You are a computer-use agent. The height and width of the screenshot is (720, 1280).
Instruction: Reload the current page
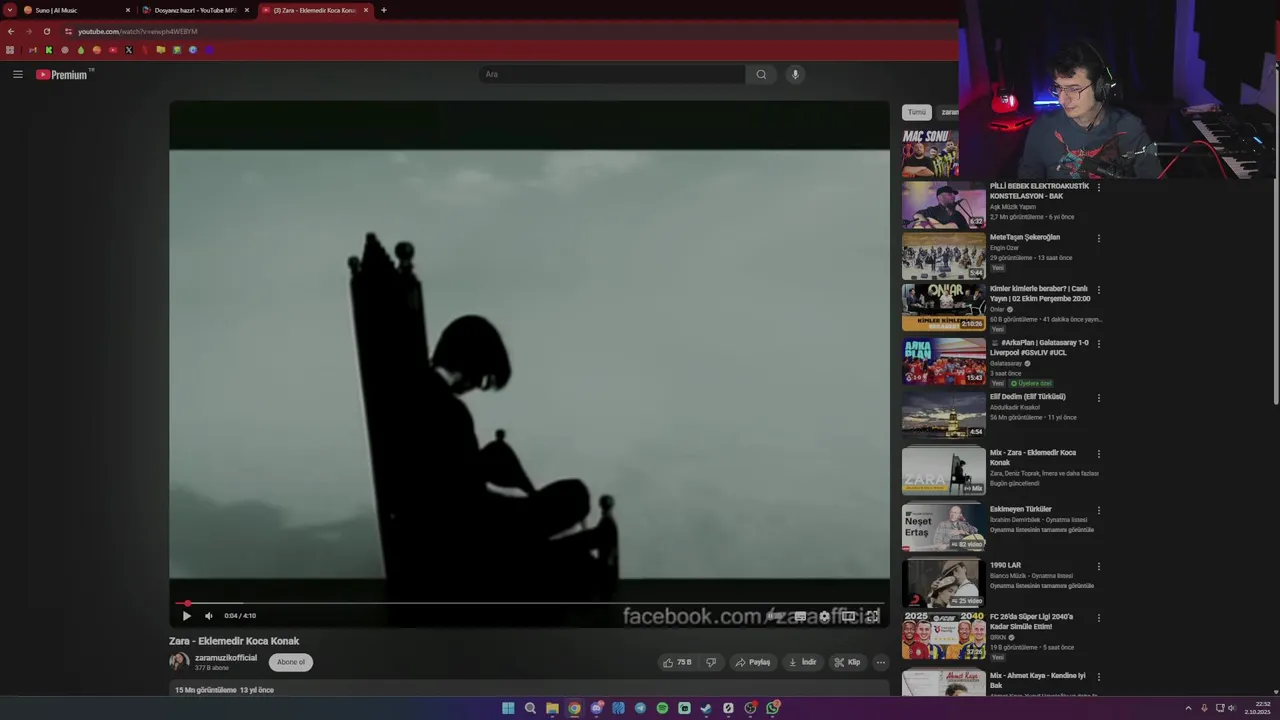[x=46, y=31]
